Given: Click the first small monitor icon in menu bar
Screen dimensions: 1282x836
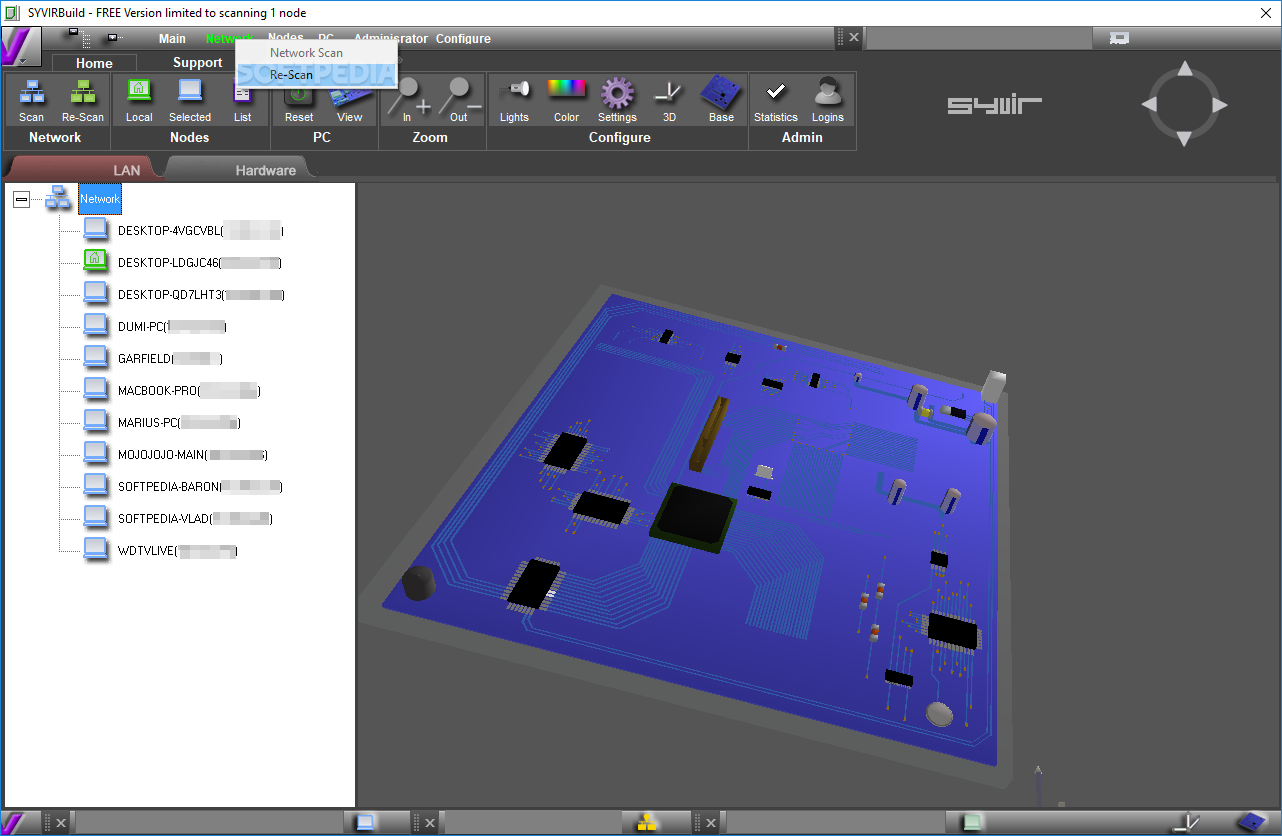Looking at the screenshot, I should pos(73,34).
